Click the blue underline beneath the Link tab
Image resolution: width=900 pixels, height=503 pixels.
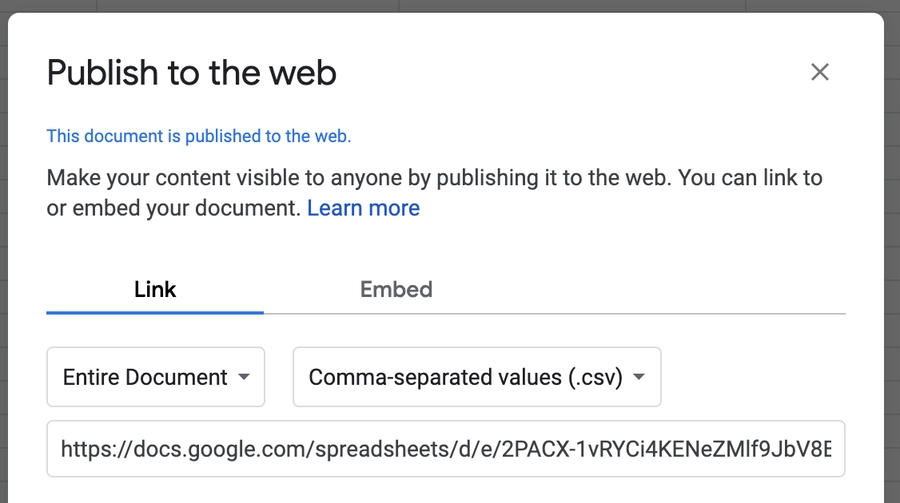point(155,312)
